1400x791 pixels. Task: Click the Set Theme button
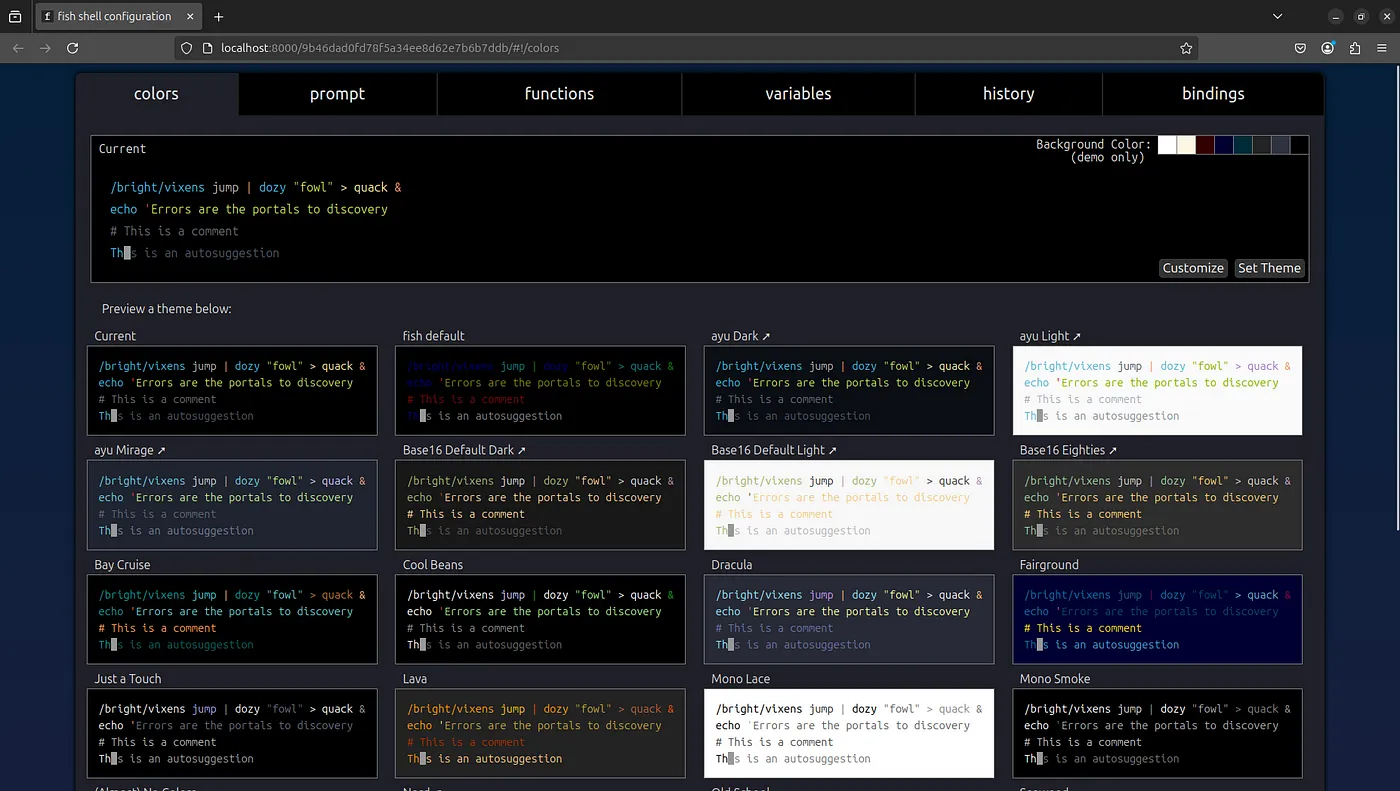pos(1269,268)
